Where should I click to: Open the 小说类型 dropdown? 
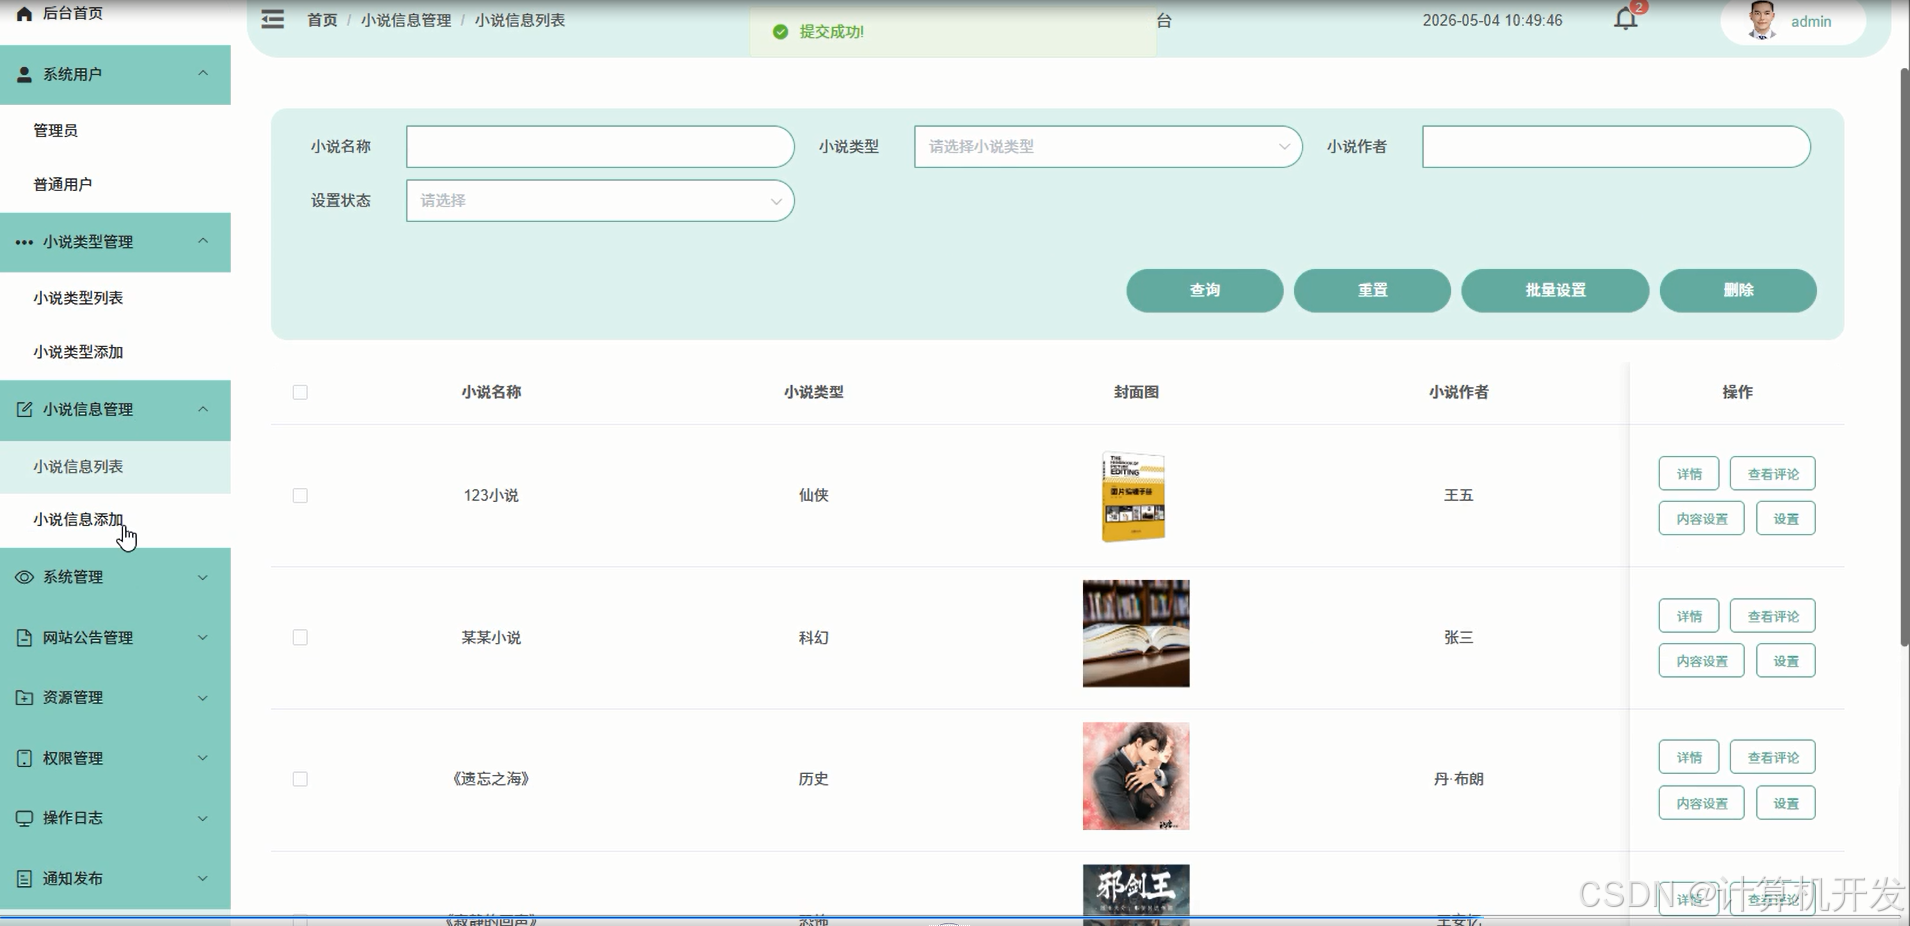pos(1108,146)
